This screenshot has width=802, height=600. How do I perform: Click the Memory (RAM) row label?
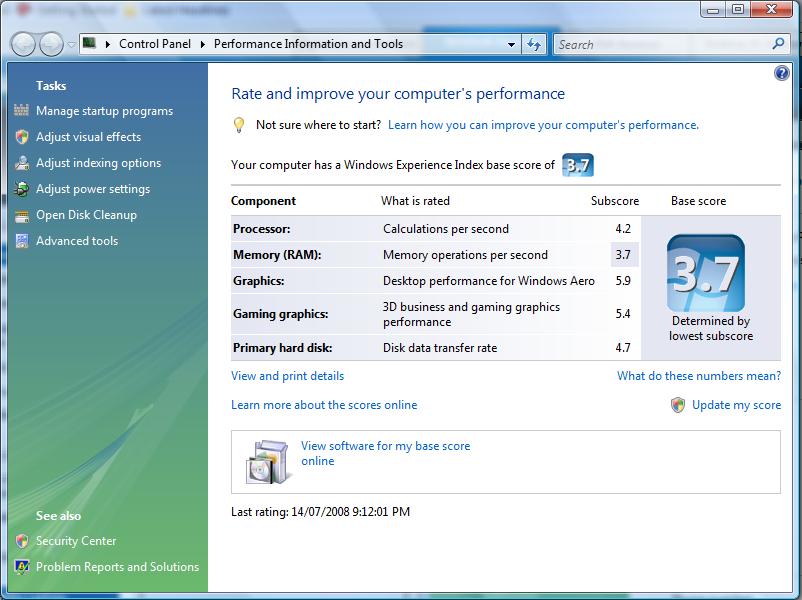pos(277,255)
